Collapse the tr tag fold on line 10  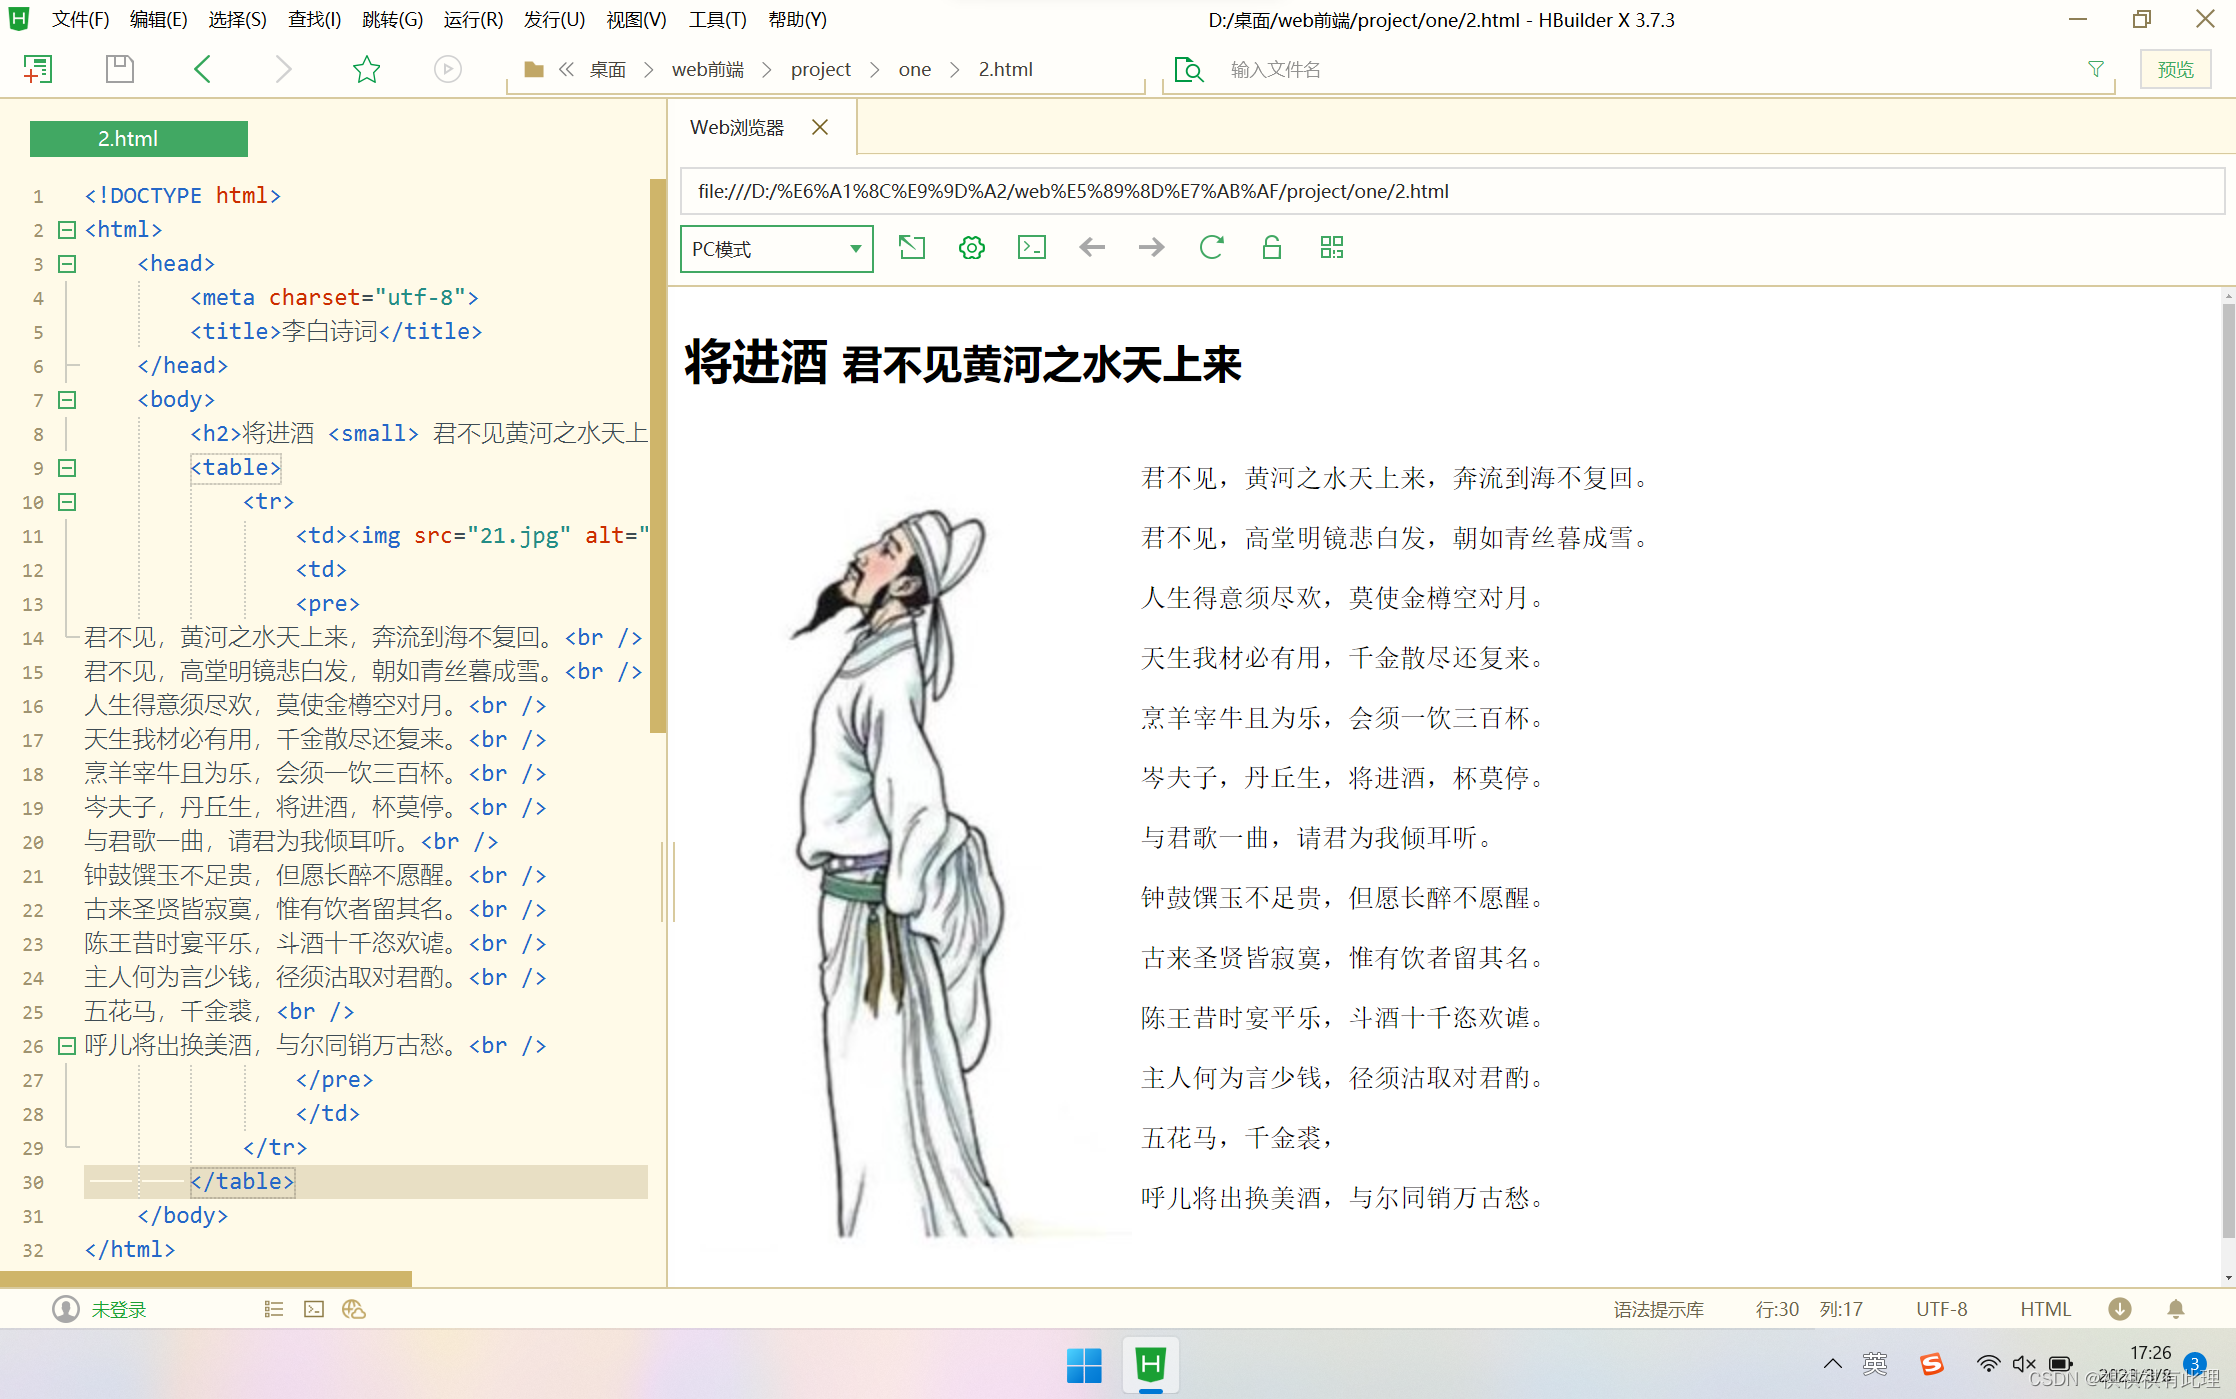[x=67, y=502]
